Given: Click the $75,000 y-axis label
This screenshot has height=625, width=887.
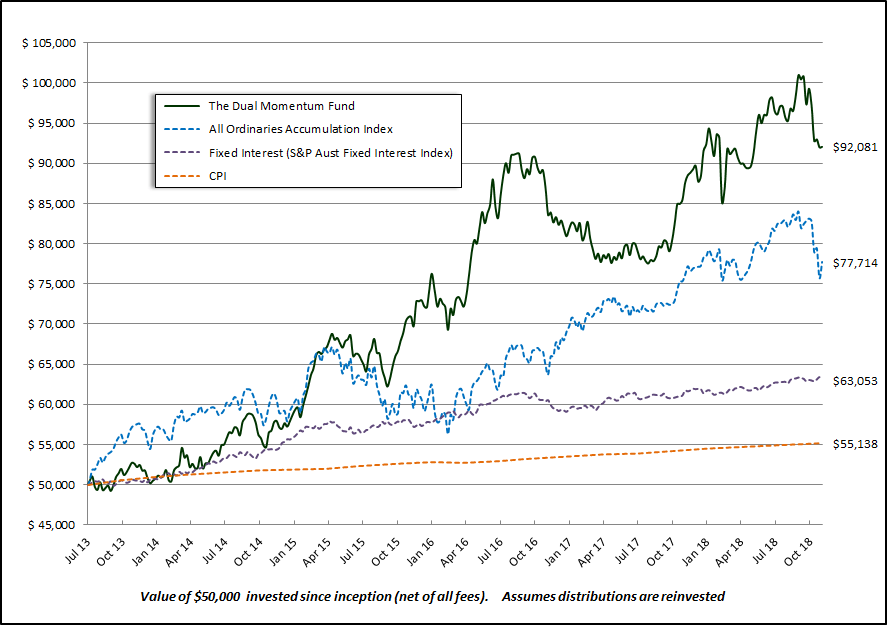Looking at the screenshot, I should (52, 284).
